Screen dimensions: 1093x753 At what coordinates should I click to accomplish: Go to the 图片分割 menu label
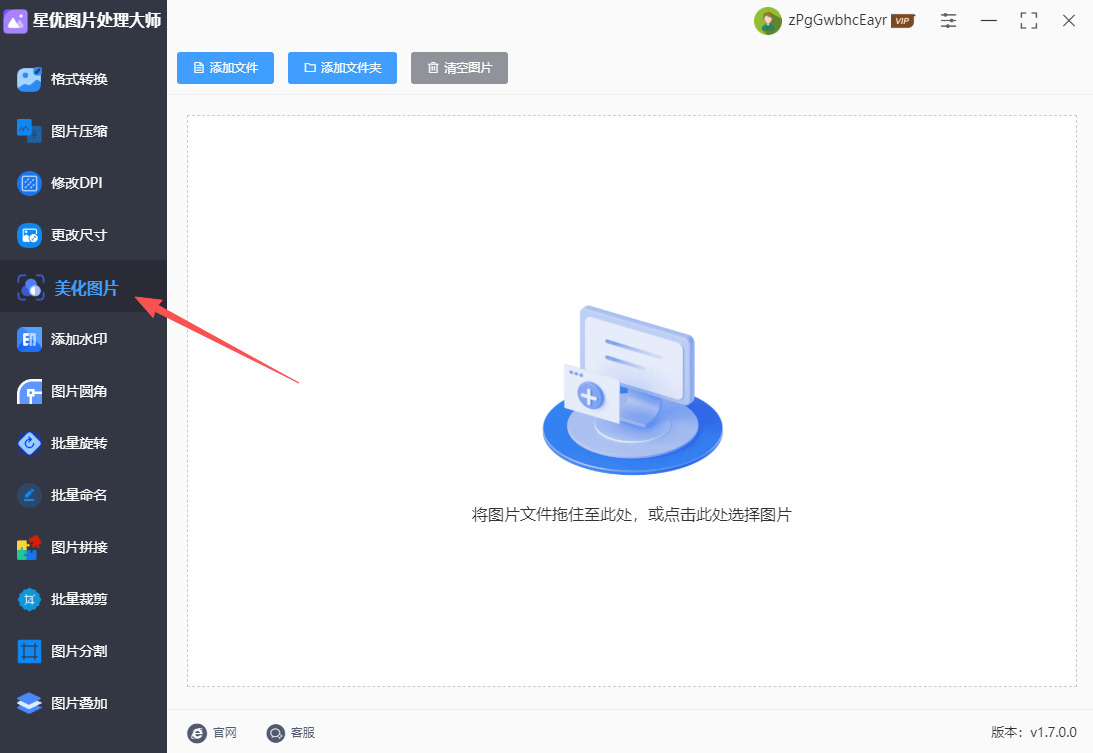(79, 651)
